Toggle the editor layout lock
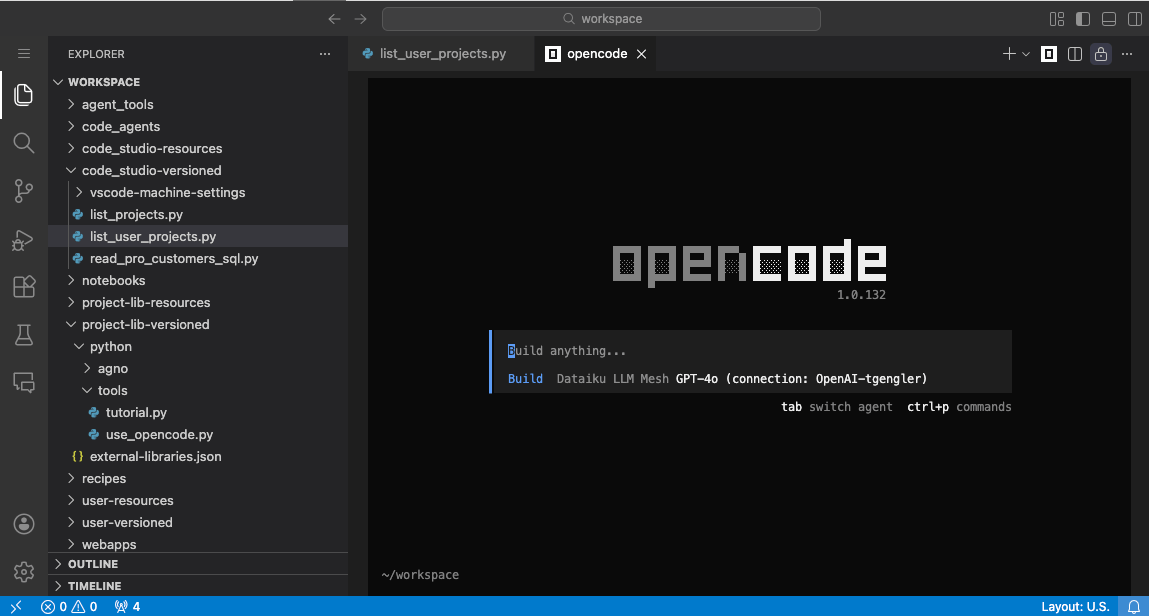 [1100, 54]
